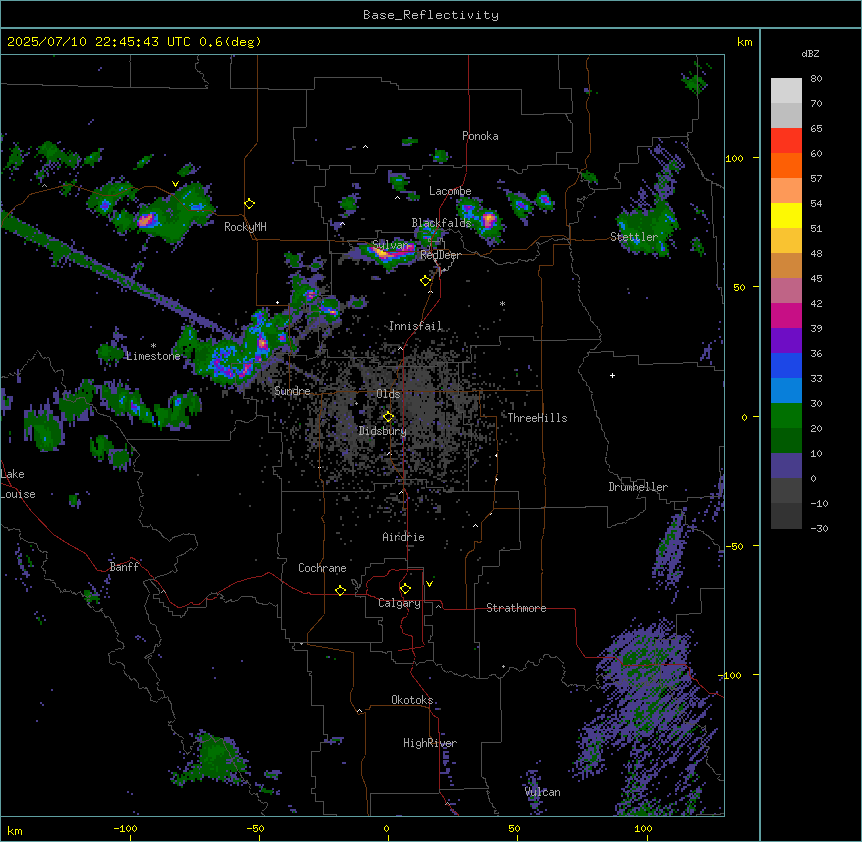Select the Limestone label
The image size is (862, 842).
click(x=153, y=356)
